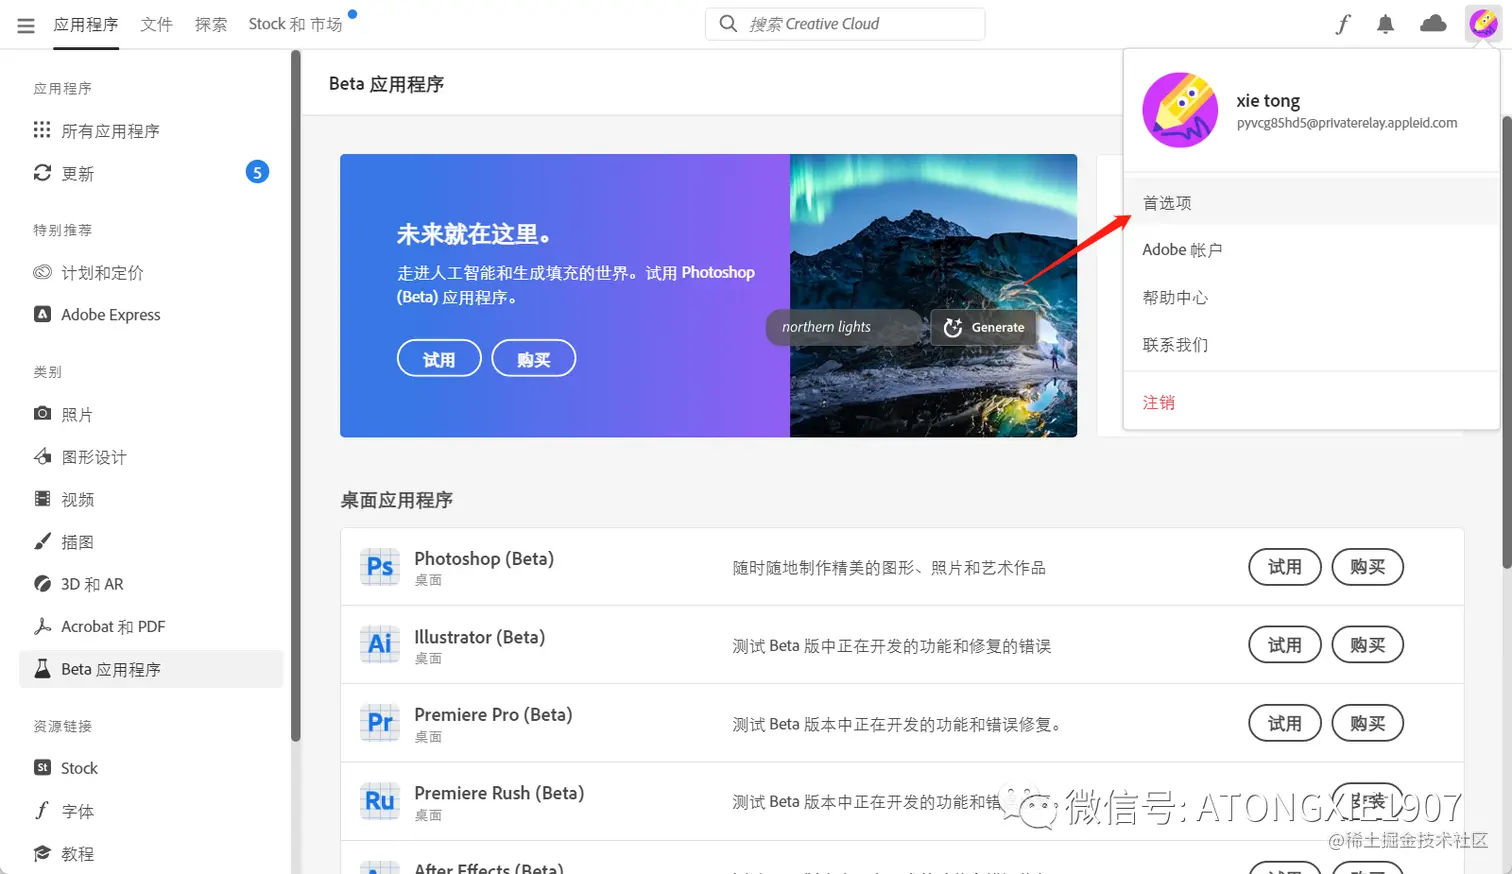Viewport: 1512px width, 874px height.
Task: Open 更新 in the sidebar
Action: [x=151, y=174]
